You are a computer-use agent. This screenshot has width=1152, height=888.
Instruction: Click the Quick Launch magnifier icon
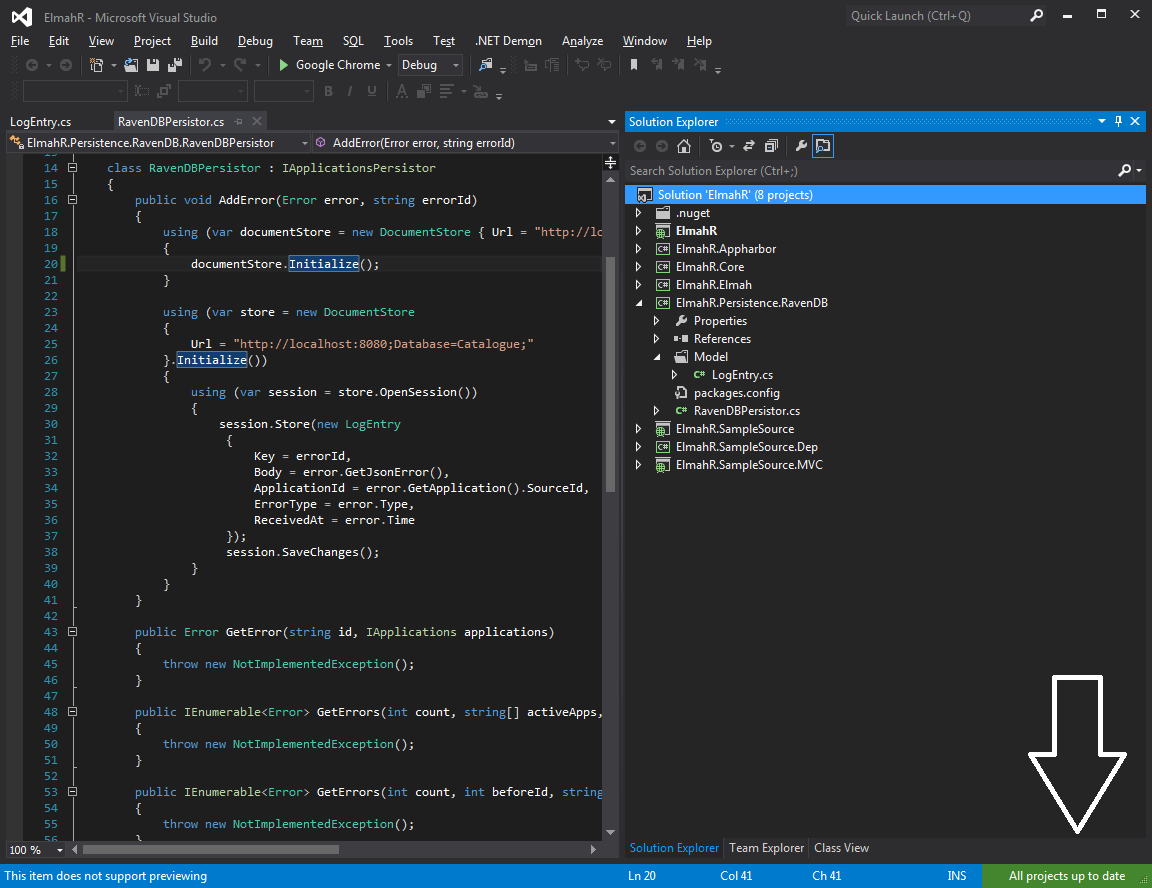point(1036,15)
